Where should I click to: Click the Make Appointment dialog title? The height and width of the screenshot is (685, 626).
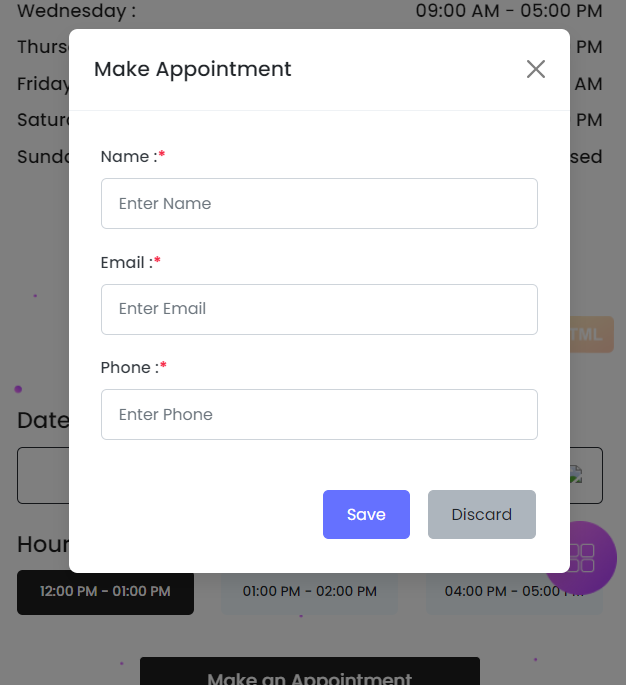coord(193,69)
